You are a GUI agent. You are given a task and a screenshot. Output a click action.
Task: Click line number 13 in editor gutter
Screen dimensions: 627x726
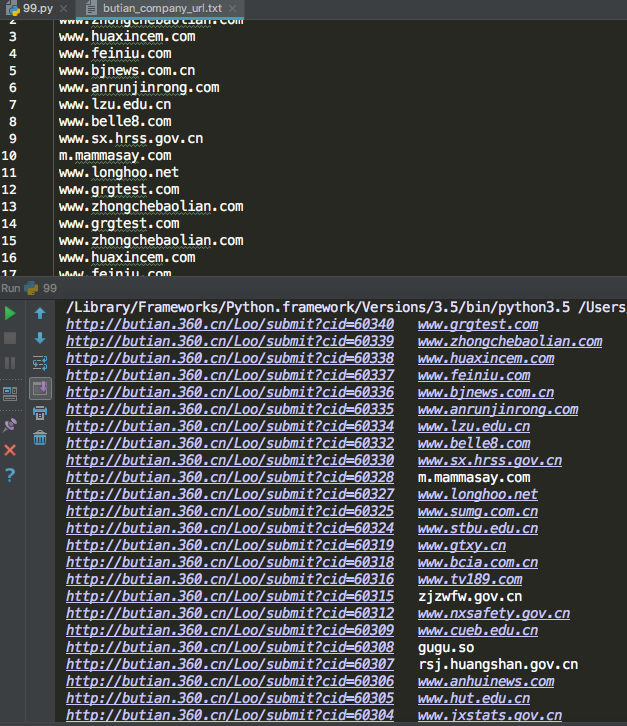tap(9, 206)
